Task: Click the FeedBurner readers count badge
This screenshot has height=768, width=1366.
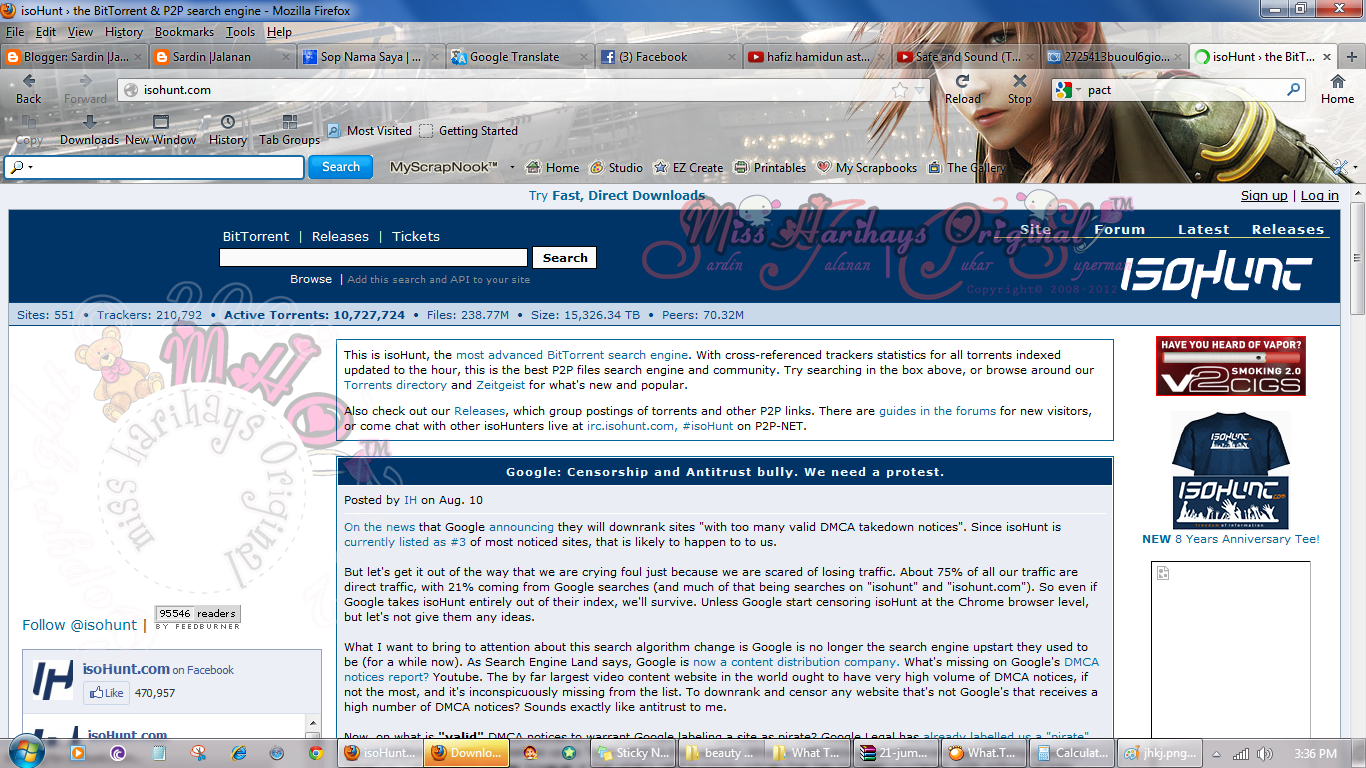Action: 197,618
